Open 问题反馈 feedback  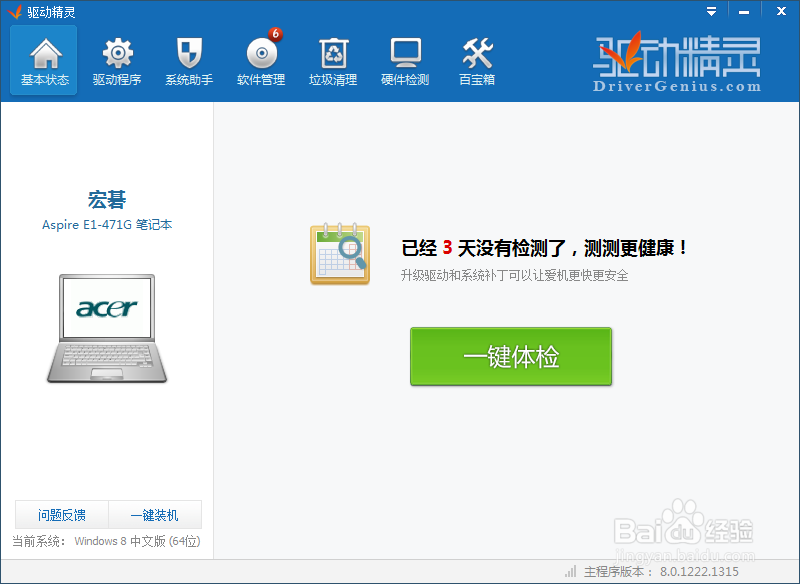coord(64,514)
